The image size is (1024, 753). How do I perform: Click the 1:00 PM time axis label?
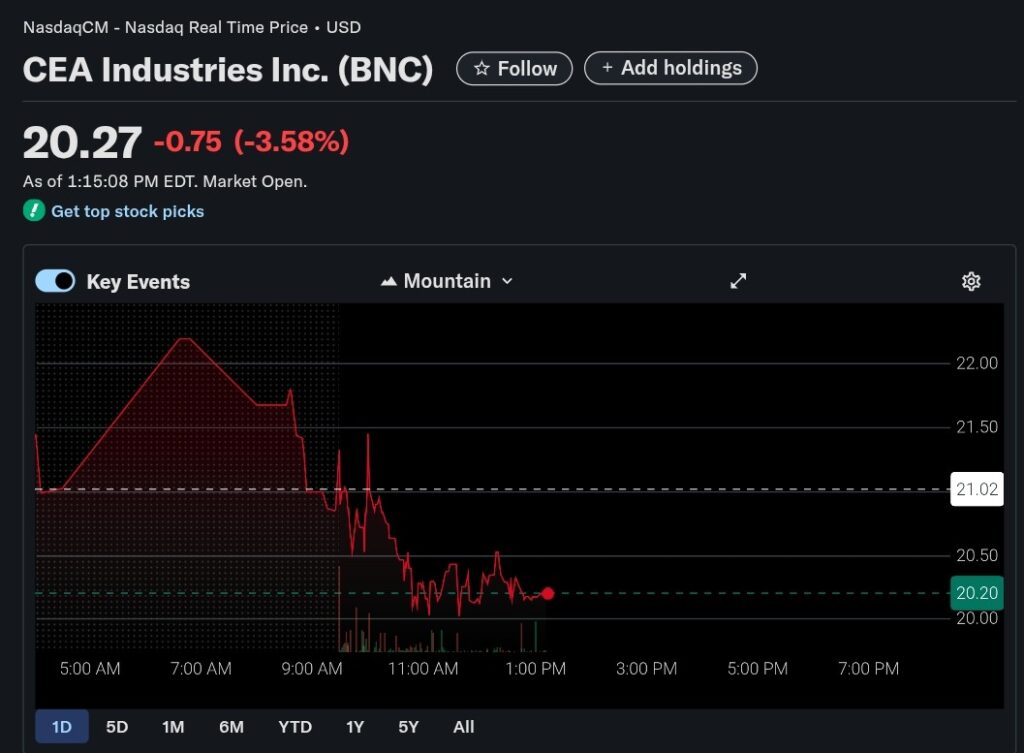(536, 669)
